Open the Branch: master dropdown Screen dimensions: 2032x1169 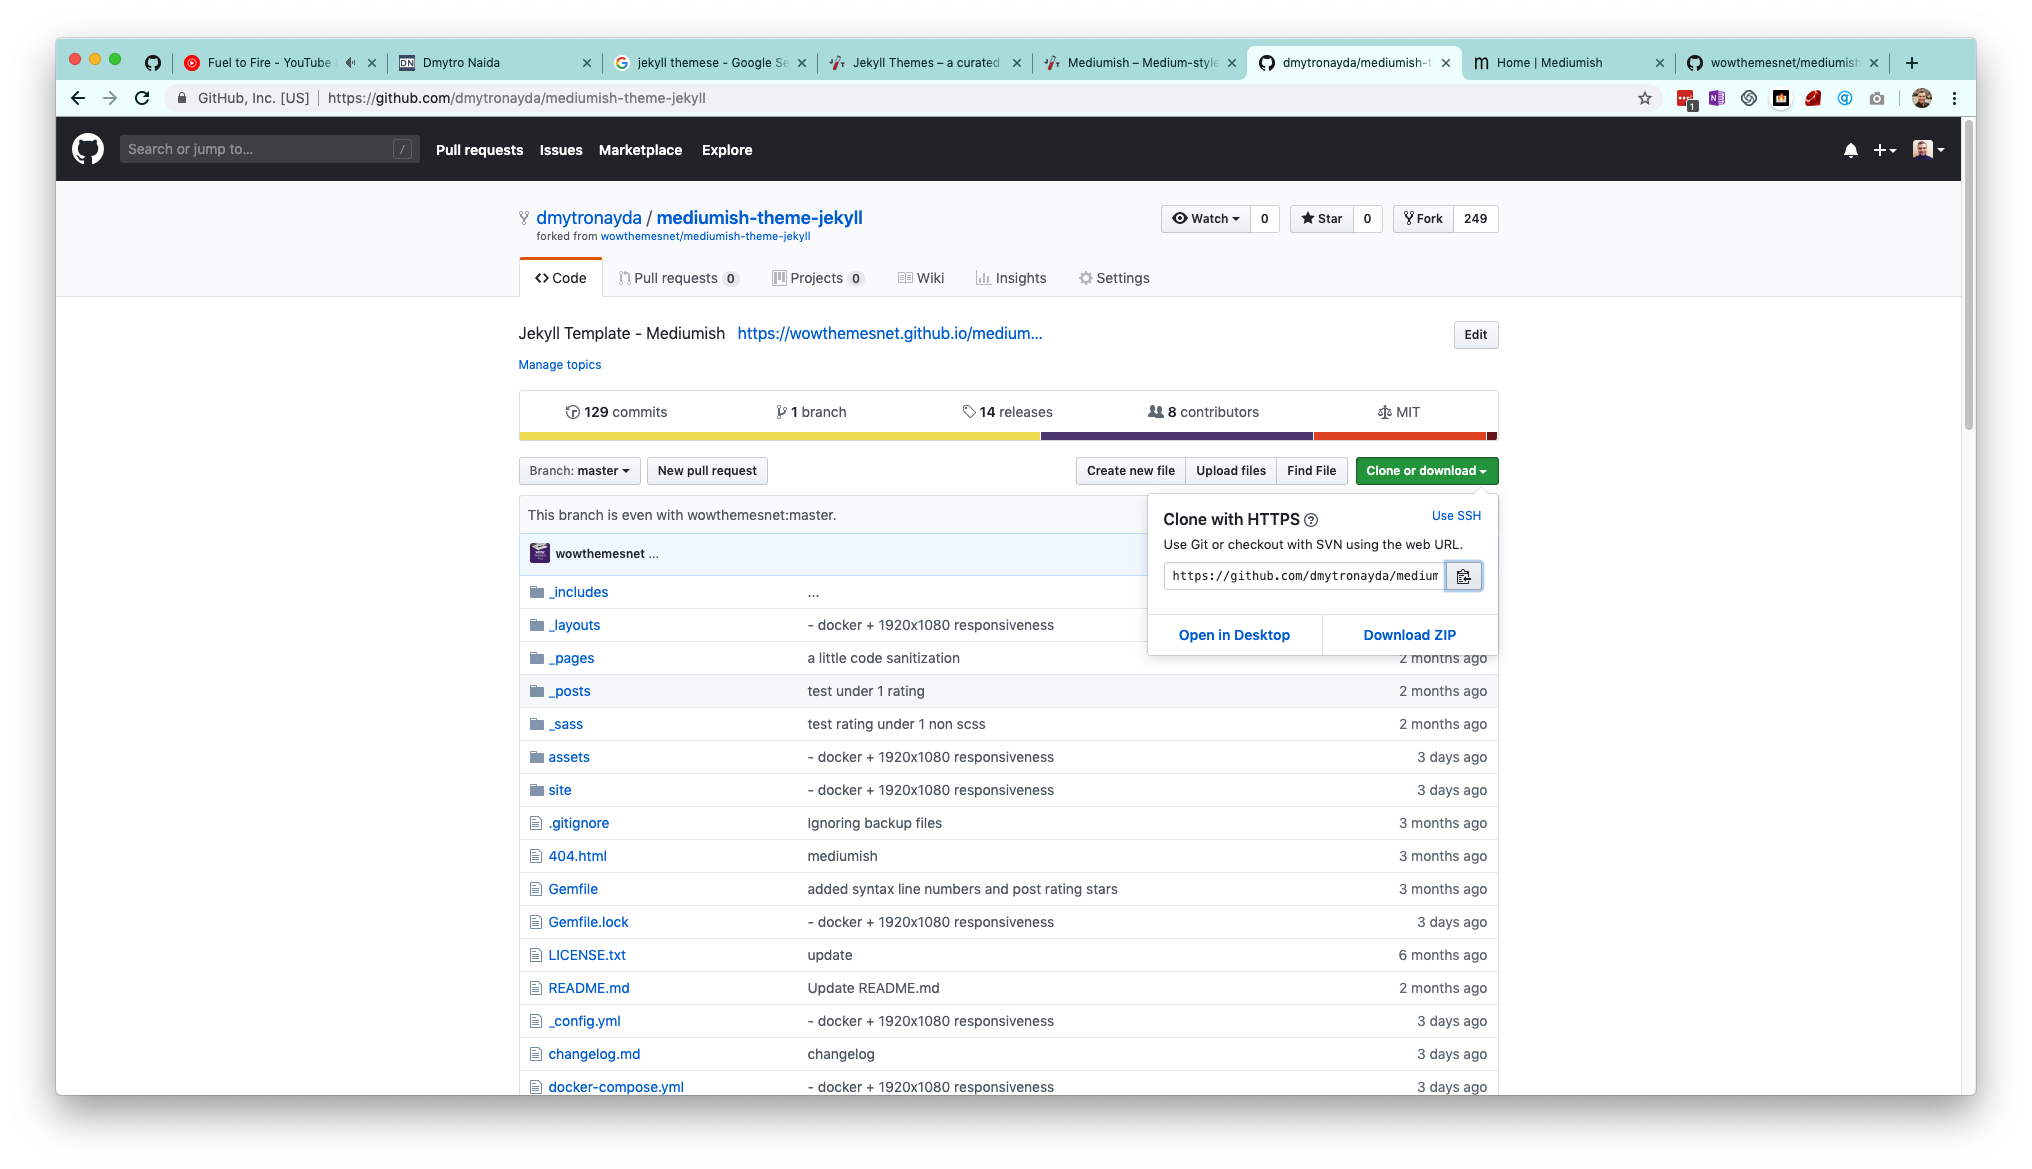580,471
